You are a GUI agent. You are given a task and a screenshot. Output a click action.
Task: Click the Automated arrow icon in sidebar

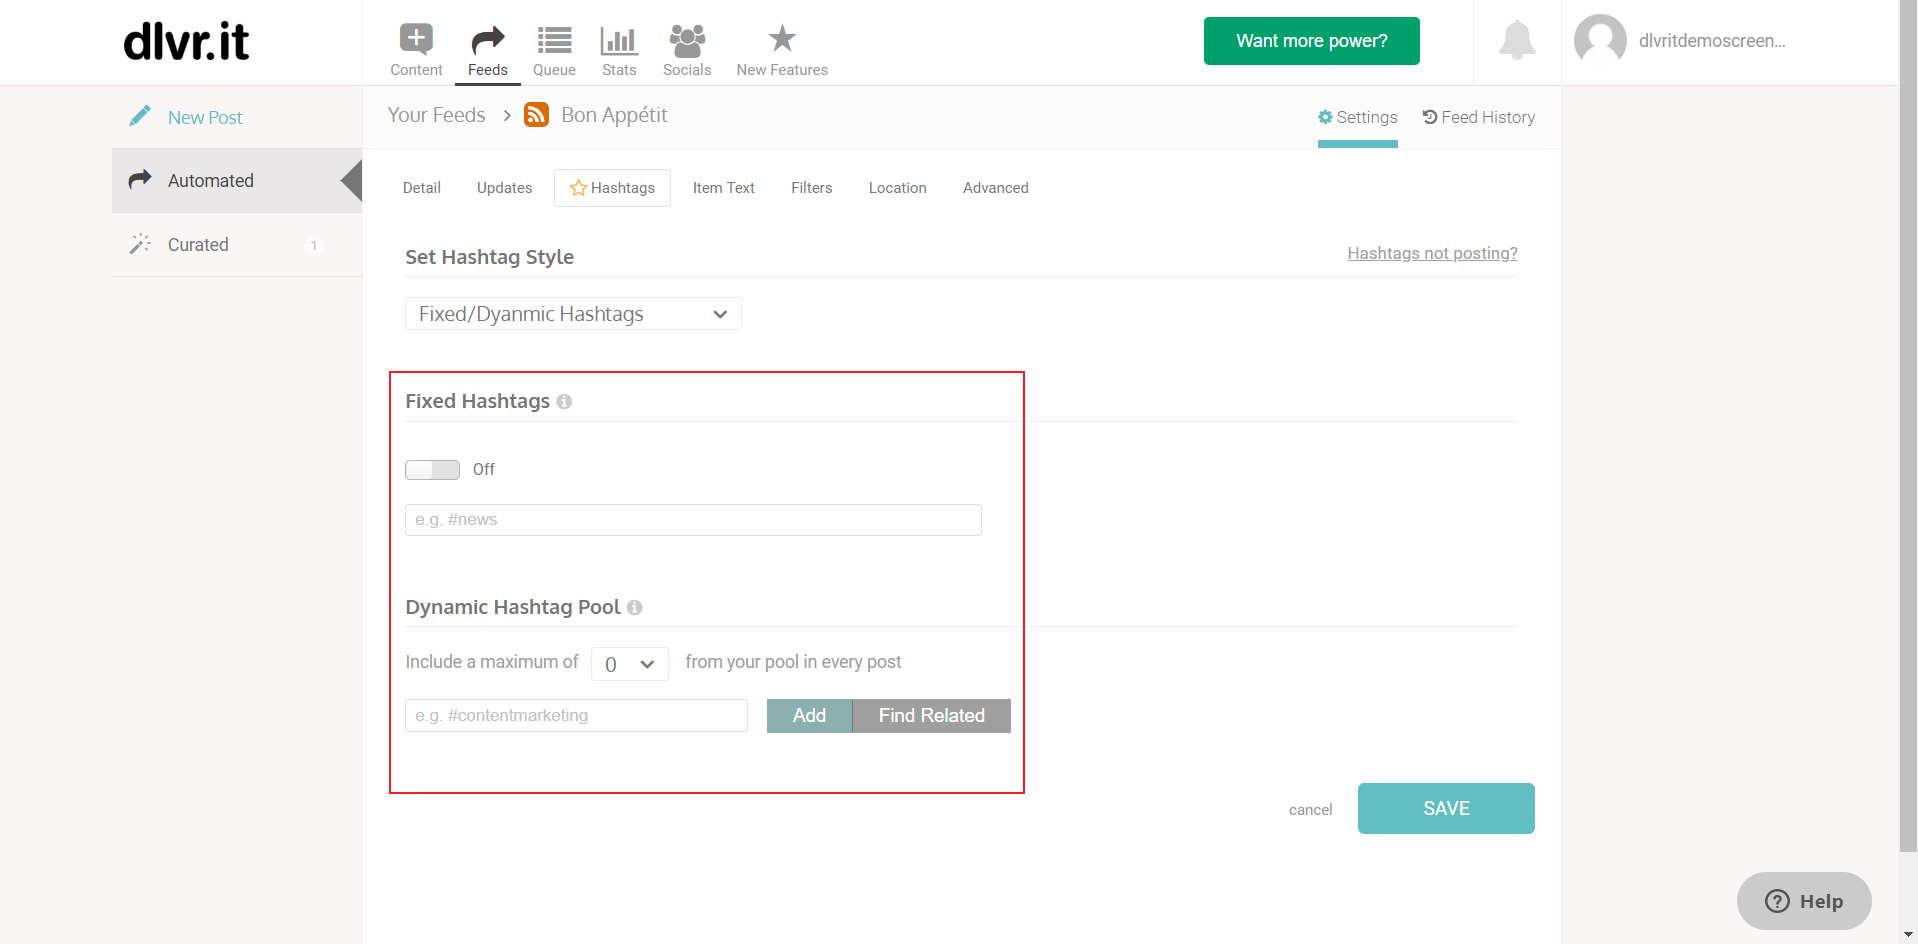pos(140,179)
